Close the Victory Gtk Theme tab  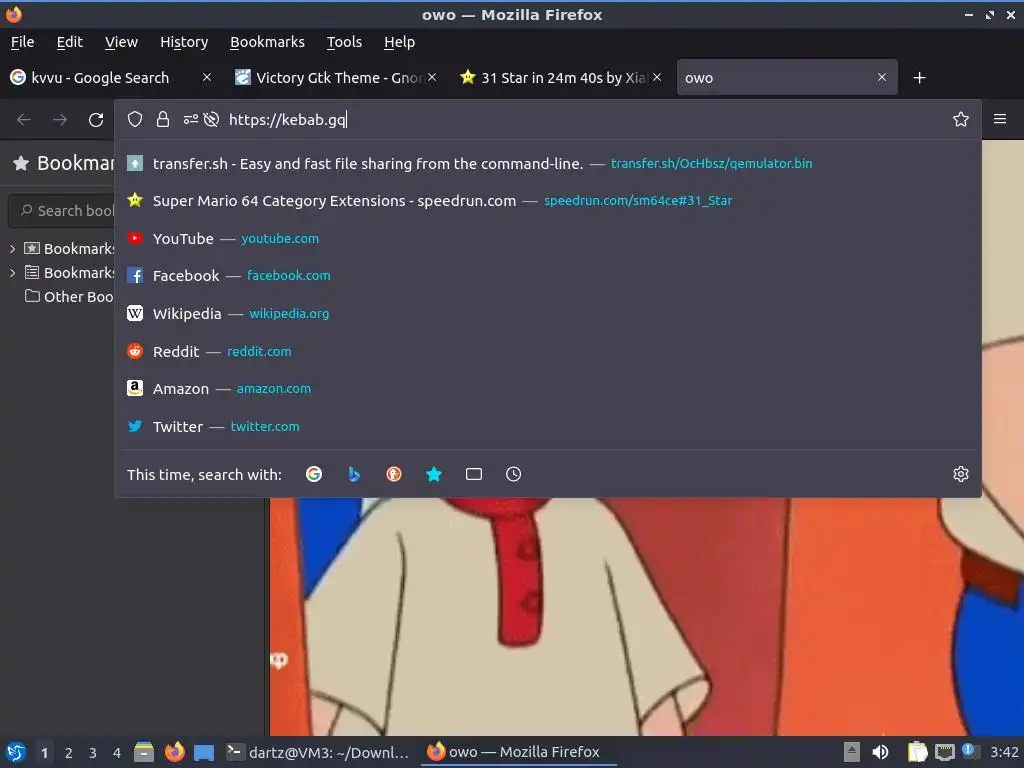click(432, 78)
